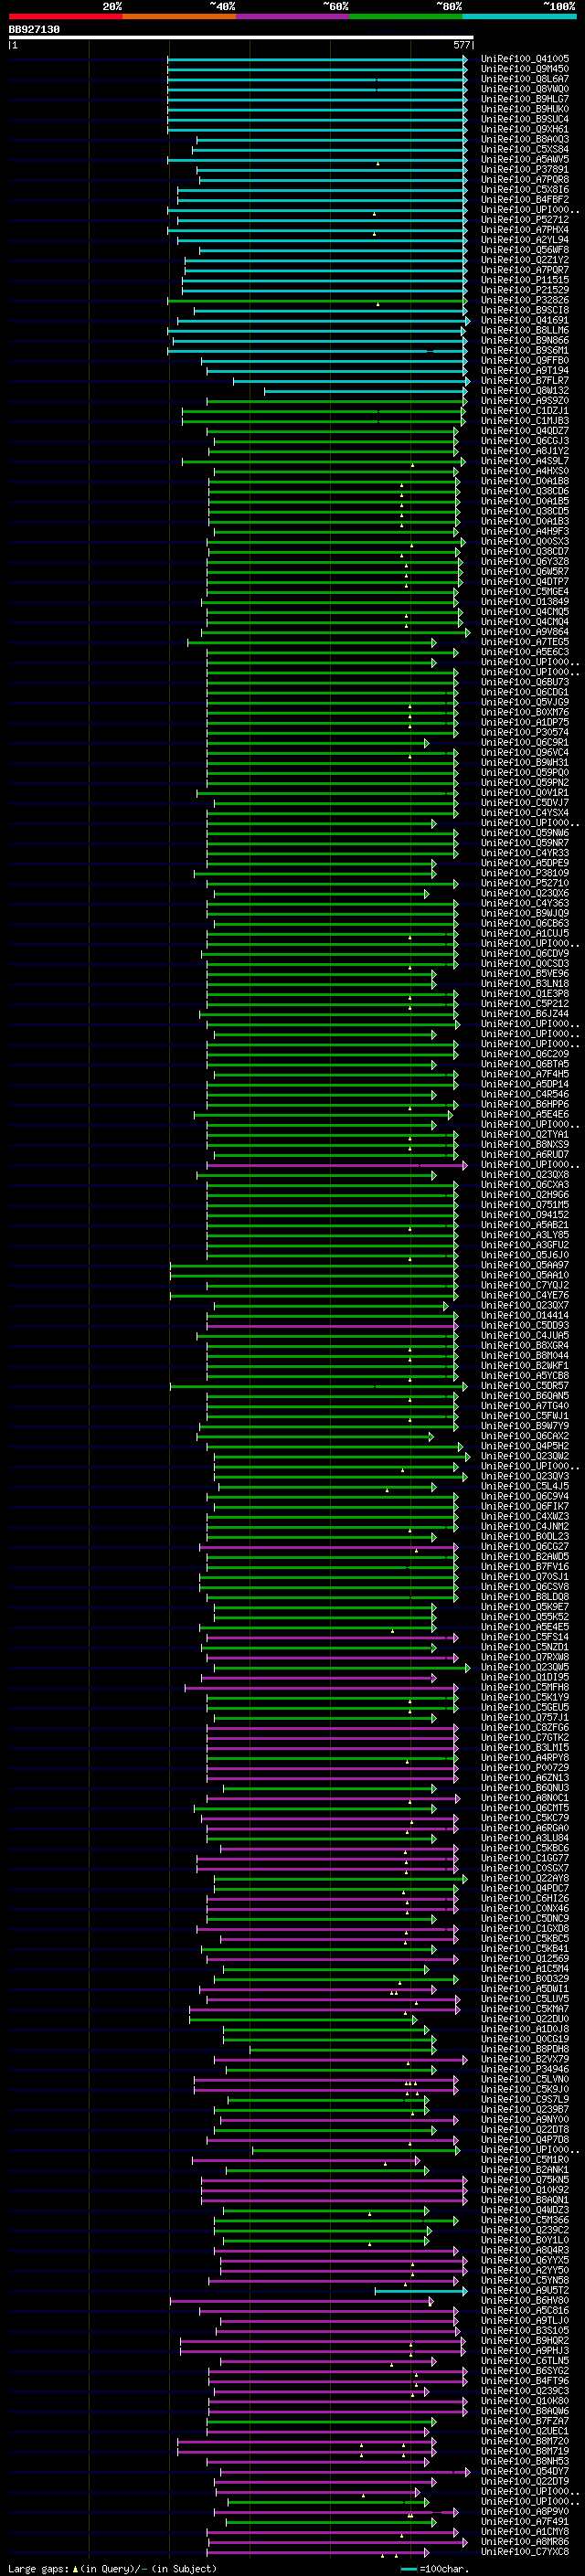
Task: Open hit UniRef100_P37891
Action: 525,169
